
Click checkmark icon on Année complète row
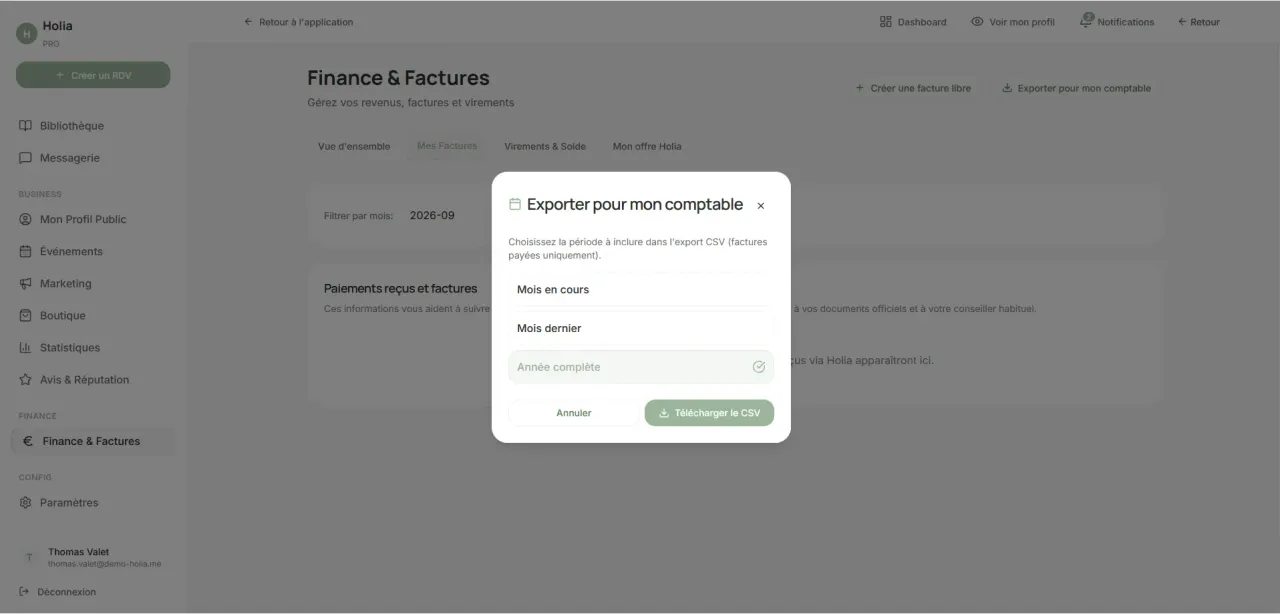coord(759,367)
